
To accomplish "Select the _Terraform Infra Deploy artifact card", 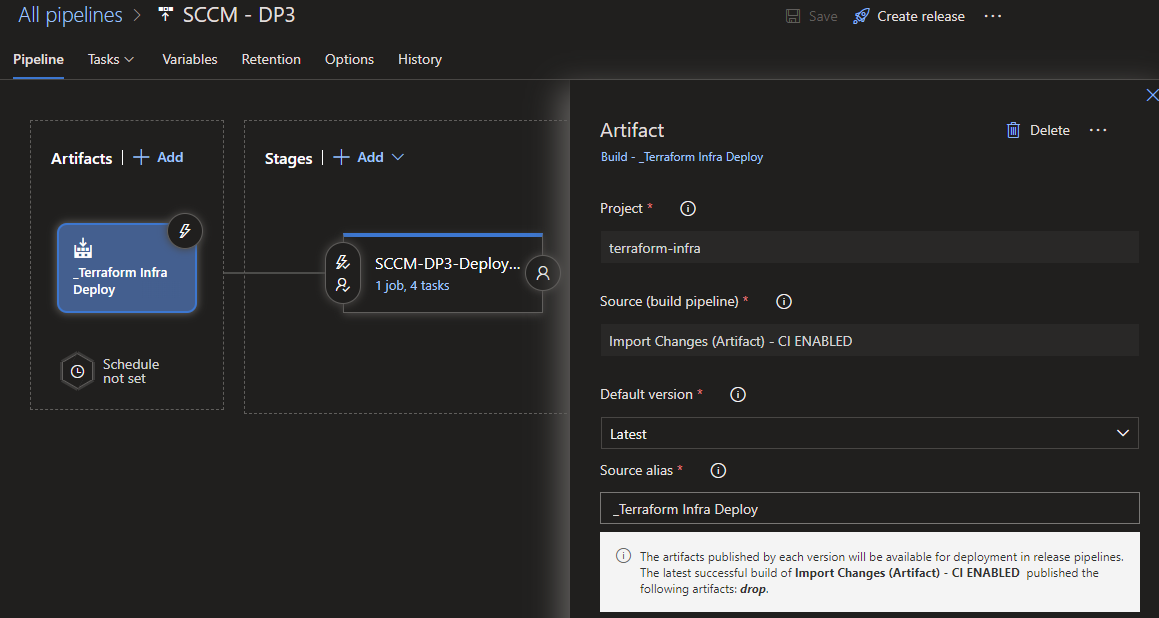I will click(127, 268).
